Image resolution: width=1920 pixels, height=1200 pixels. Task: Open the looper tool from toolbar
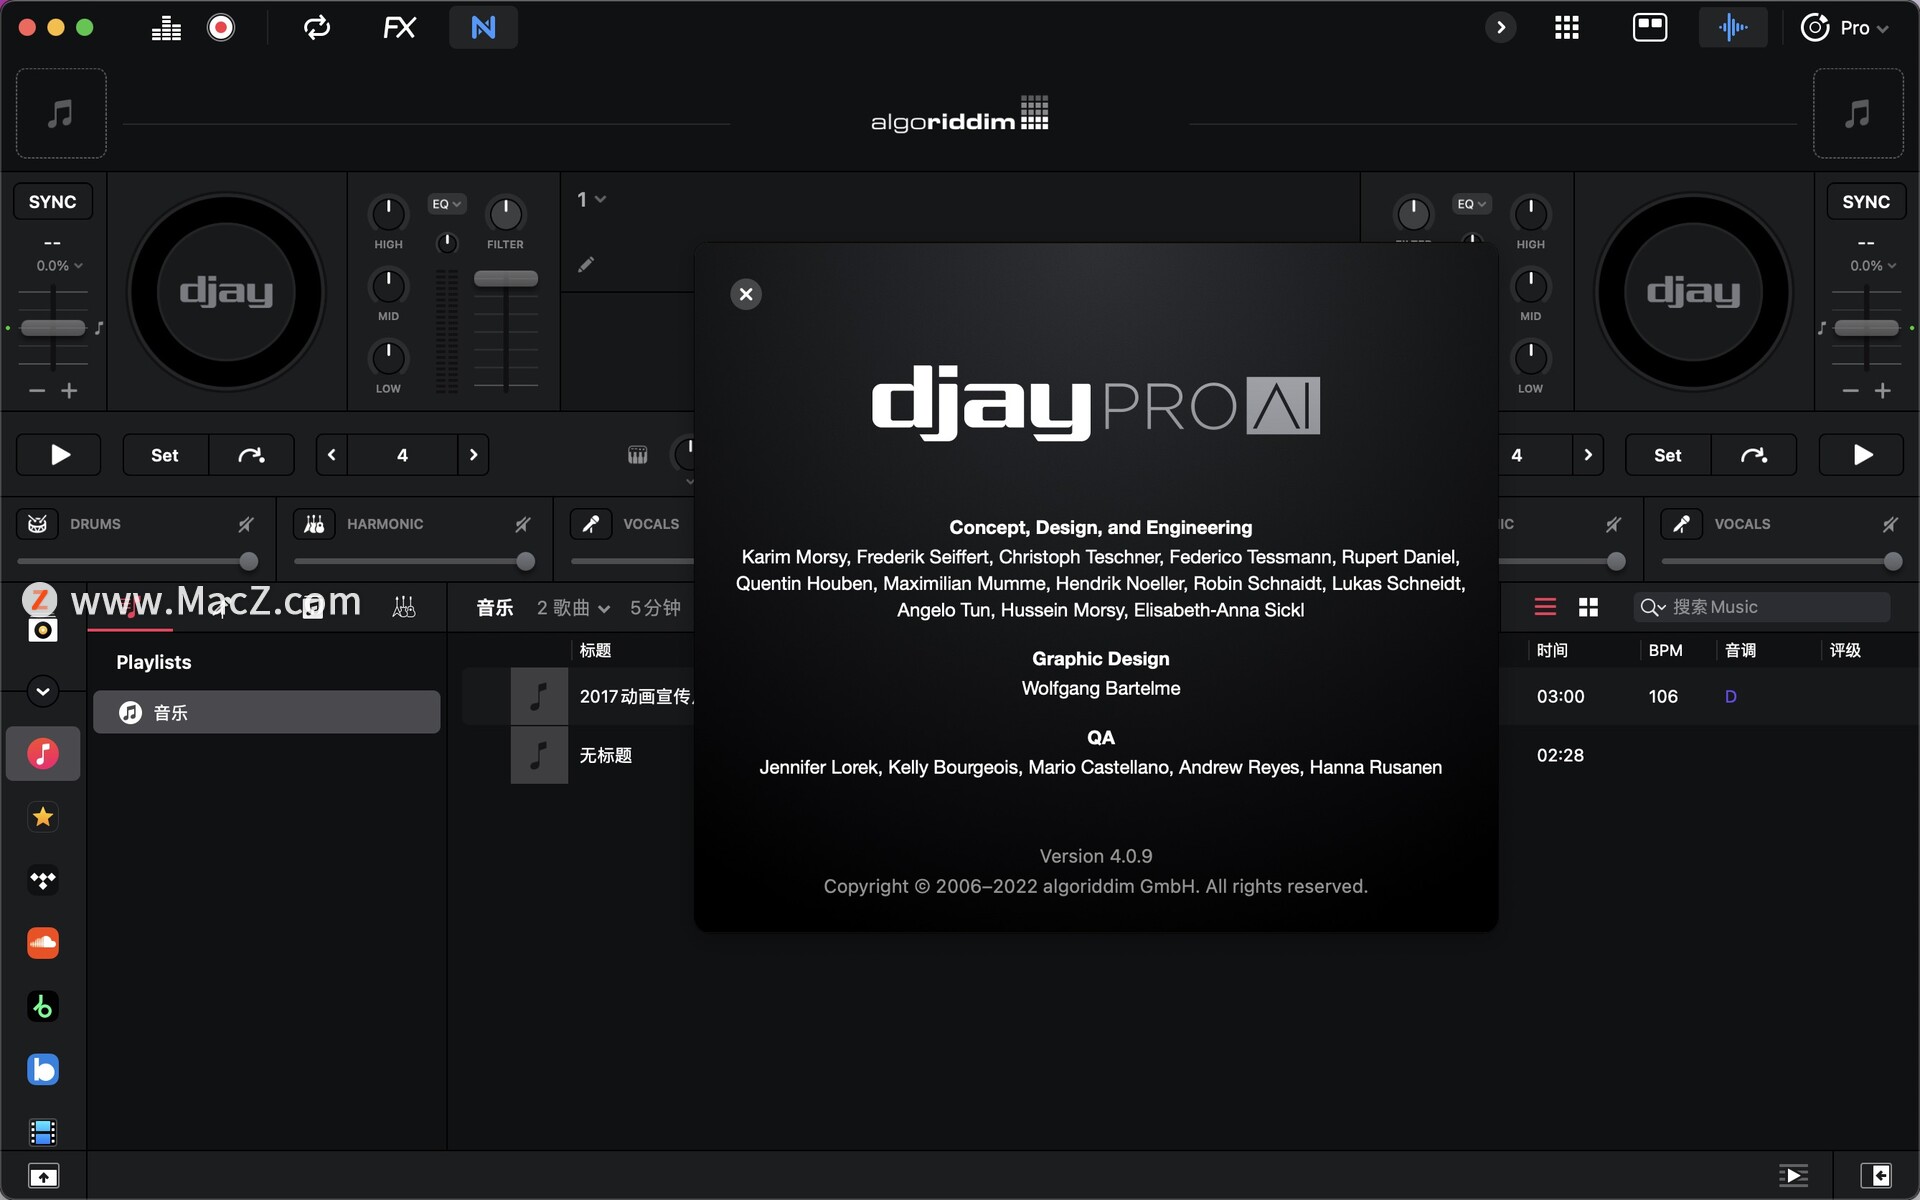coord(317,28)
